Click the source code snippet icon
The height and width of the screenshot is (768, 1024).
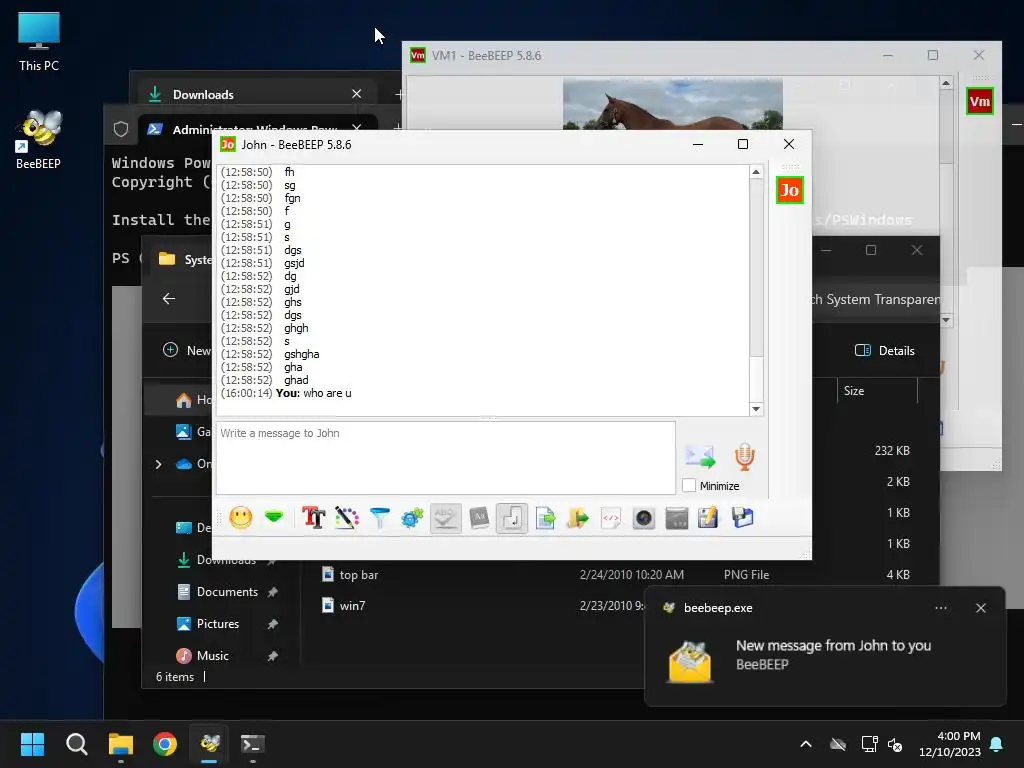pyautogui.click(x=611, y=518)
